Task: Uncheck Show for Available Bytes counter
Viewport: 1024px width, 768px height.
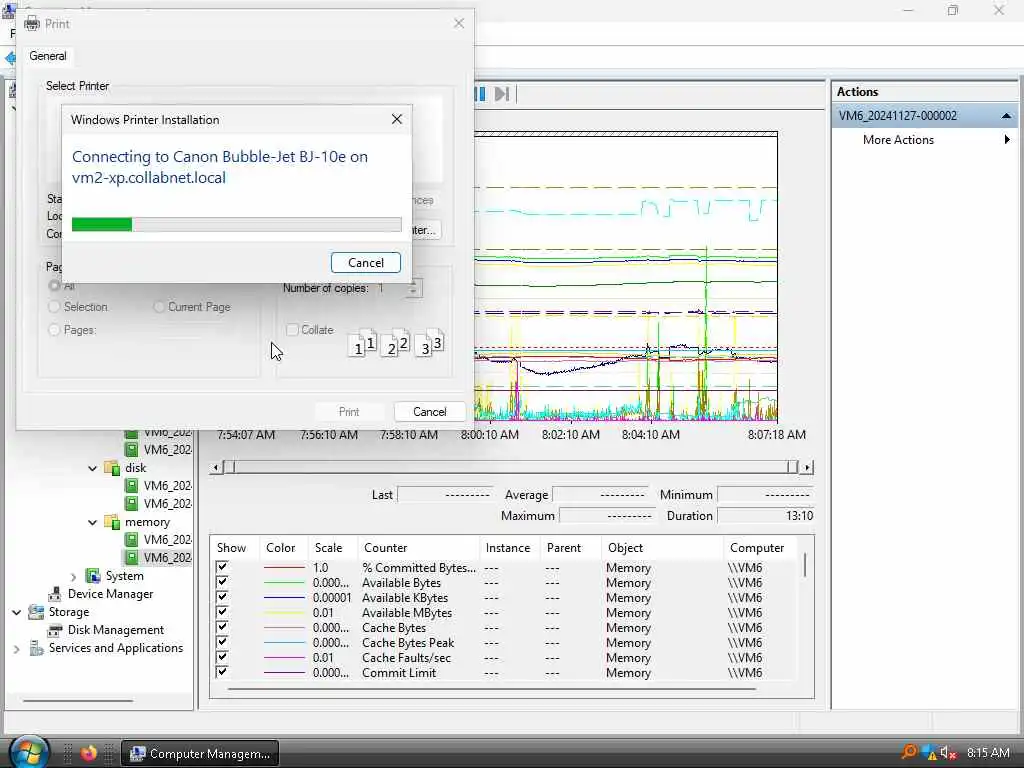Action: [x=222, y=582]
